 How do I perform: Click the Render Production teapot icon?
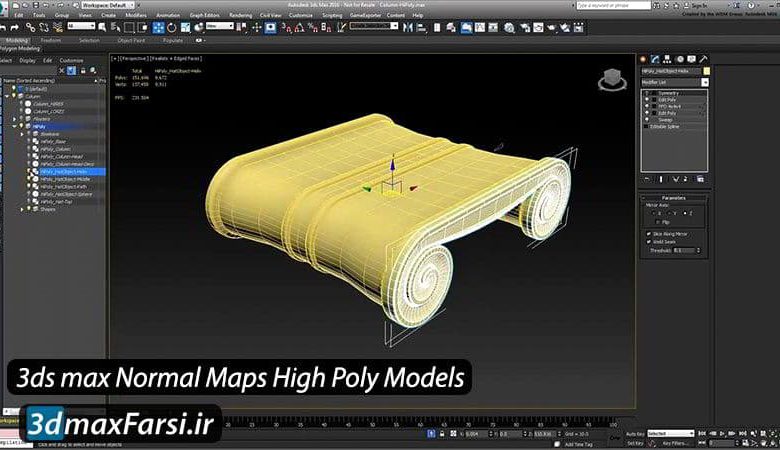point(565,28)
